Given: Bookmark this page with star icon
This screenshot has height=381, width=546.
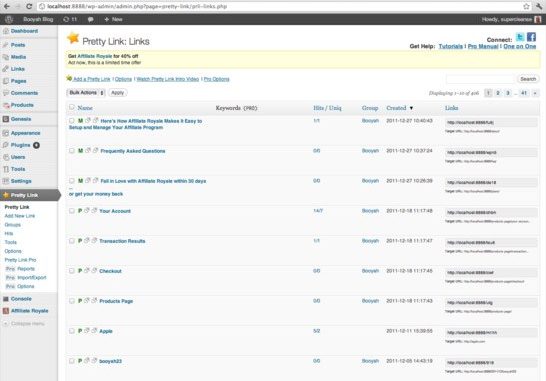Looking at the screenshot, I should [x=526, y=6].
